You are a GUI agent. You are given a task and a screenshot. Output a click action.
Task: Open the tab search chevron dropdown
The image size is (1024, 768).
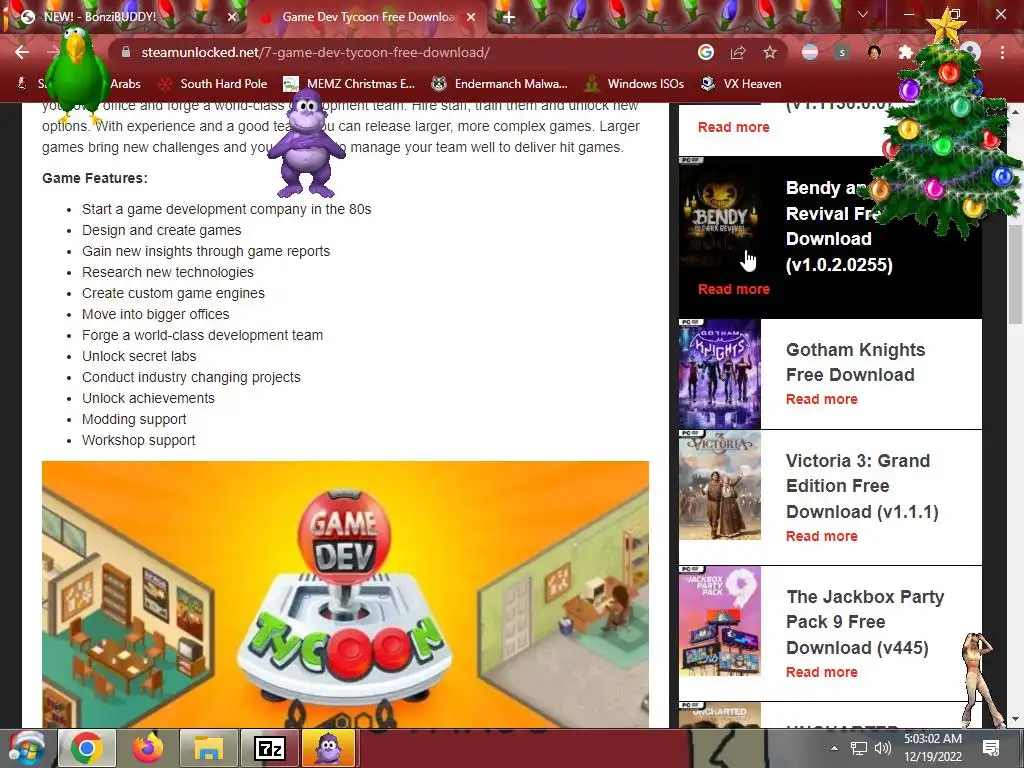coord(863,14)
